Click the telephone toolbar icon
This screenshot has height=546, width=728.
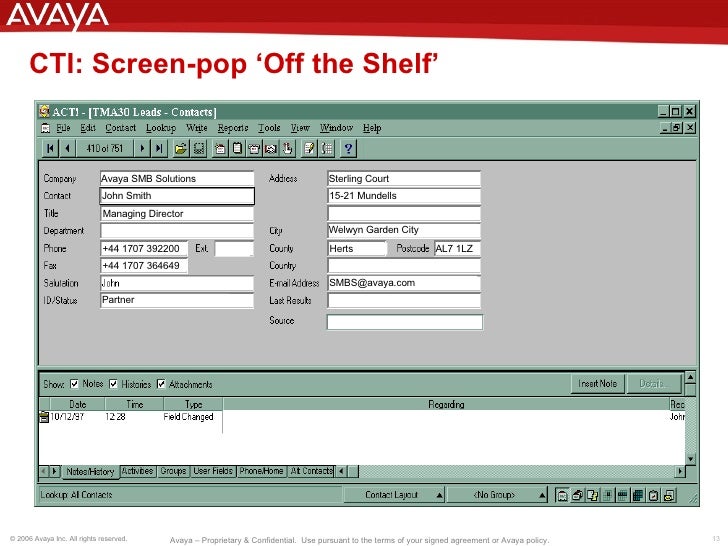[254, 149]
